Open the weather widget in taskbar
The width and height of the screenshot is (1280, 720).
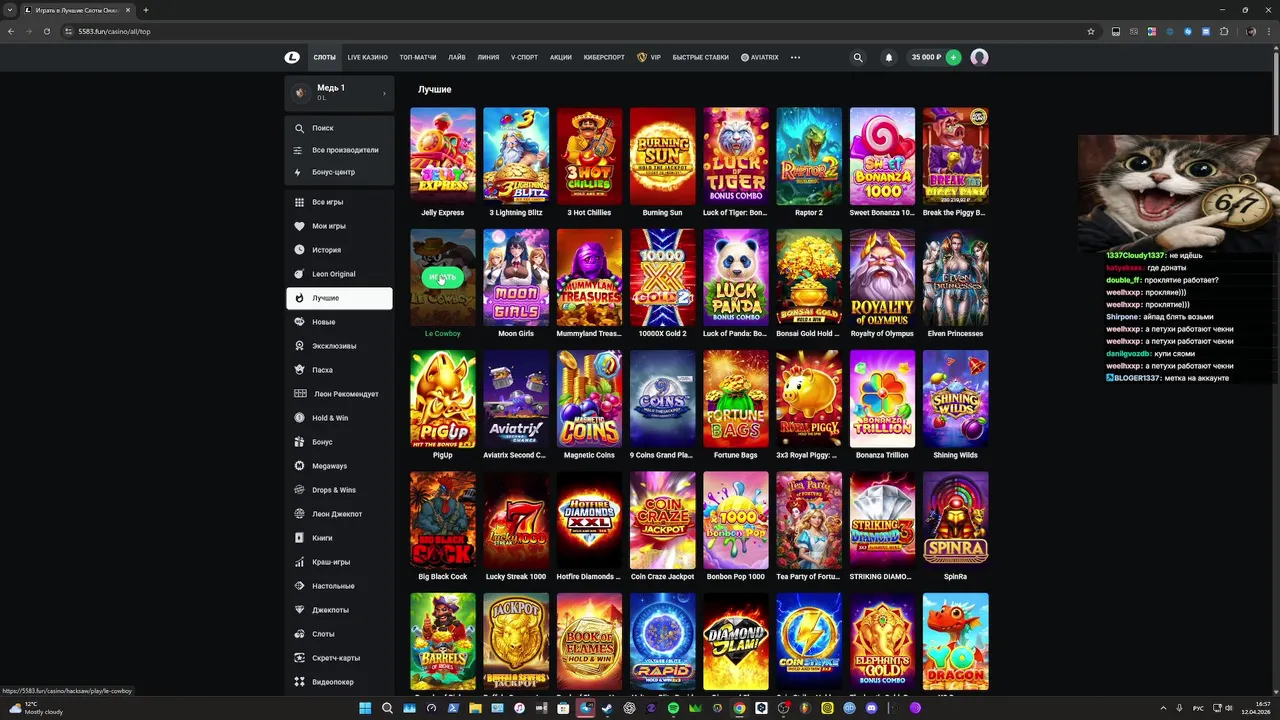point(36,708)
